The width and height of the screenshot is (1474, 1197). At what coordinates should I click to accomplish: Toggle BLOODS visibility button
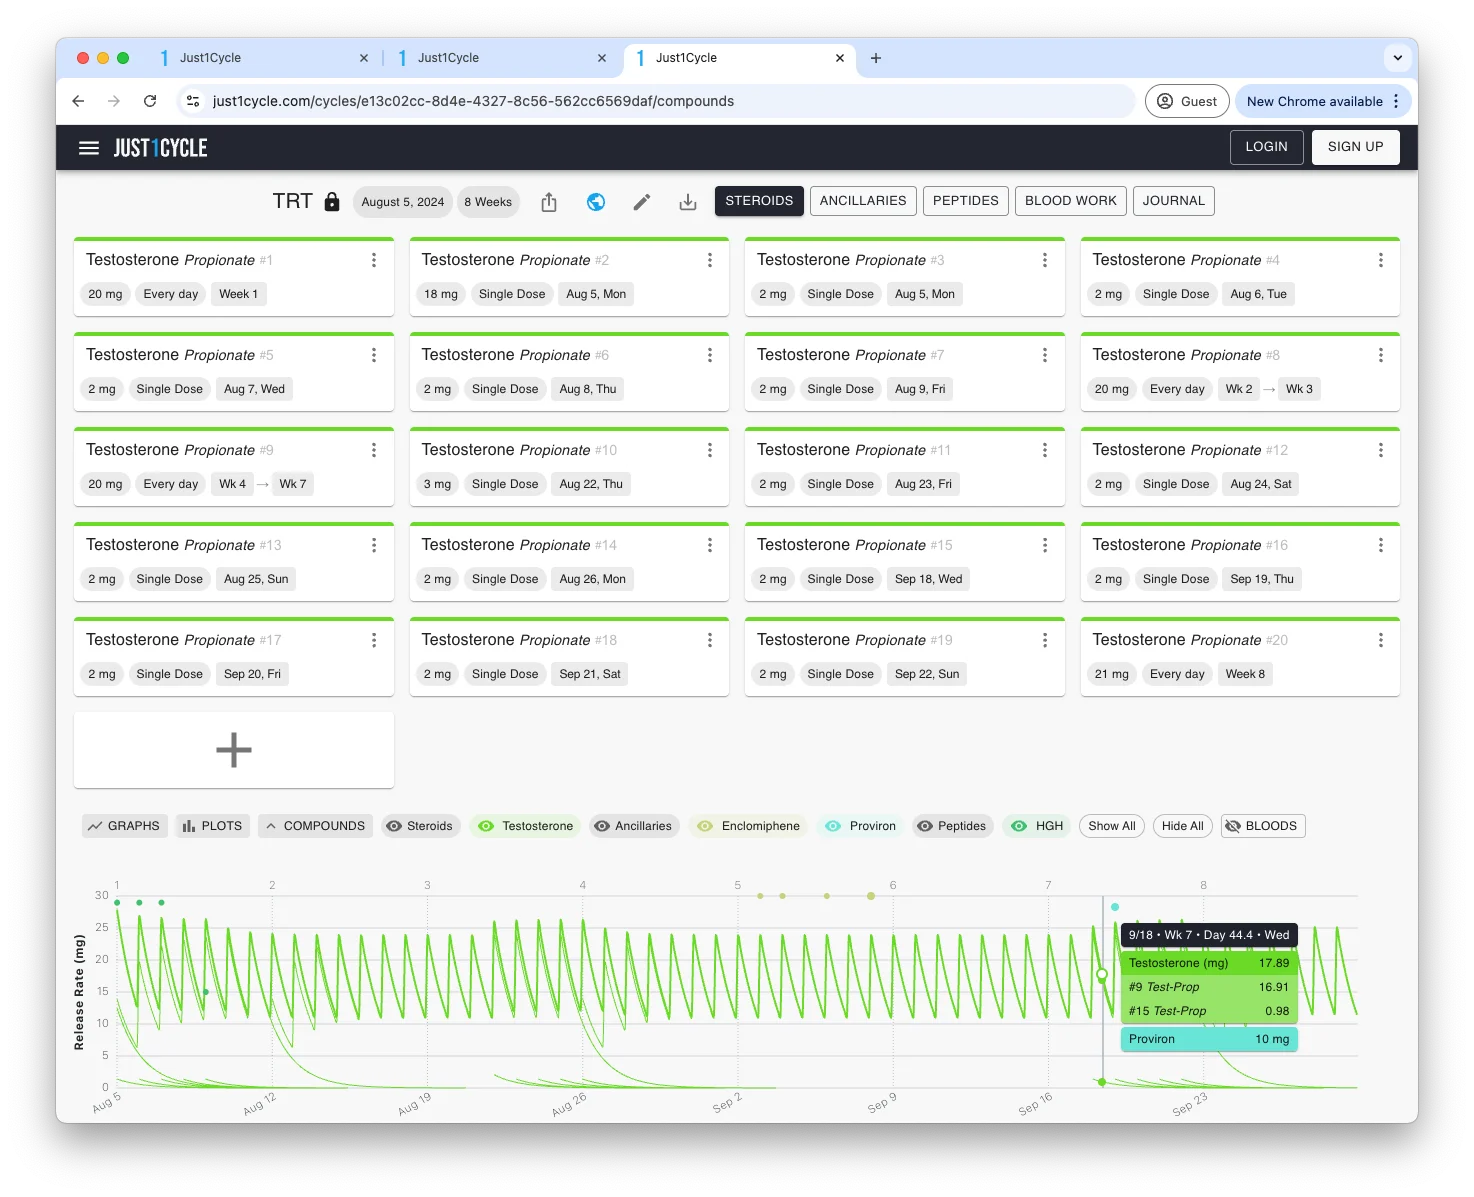point(1263,826)
